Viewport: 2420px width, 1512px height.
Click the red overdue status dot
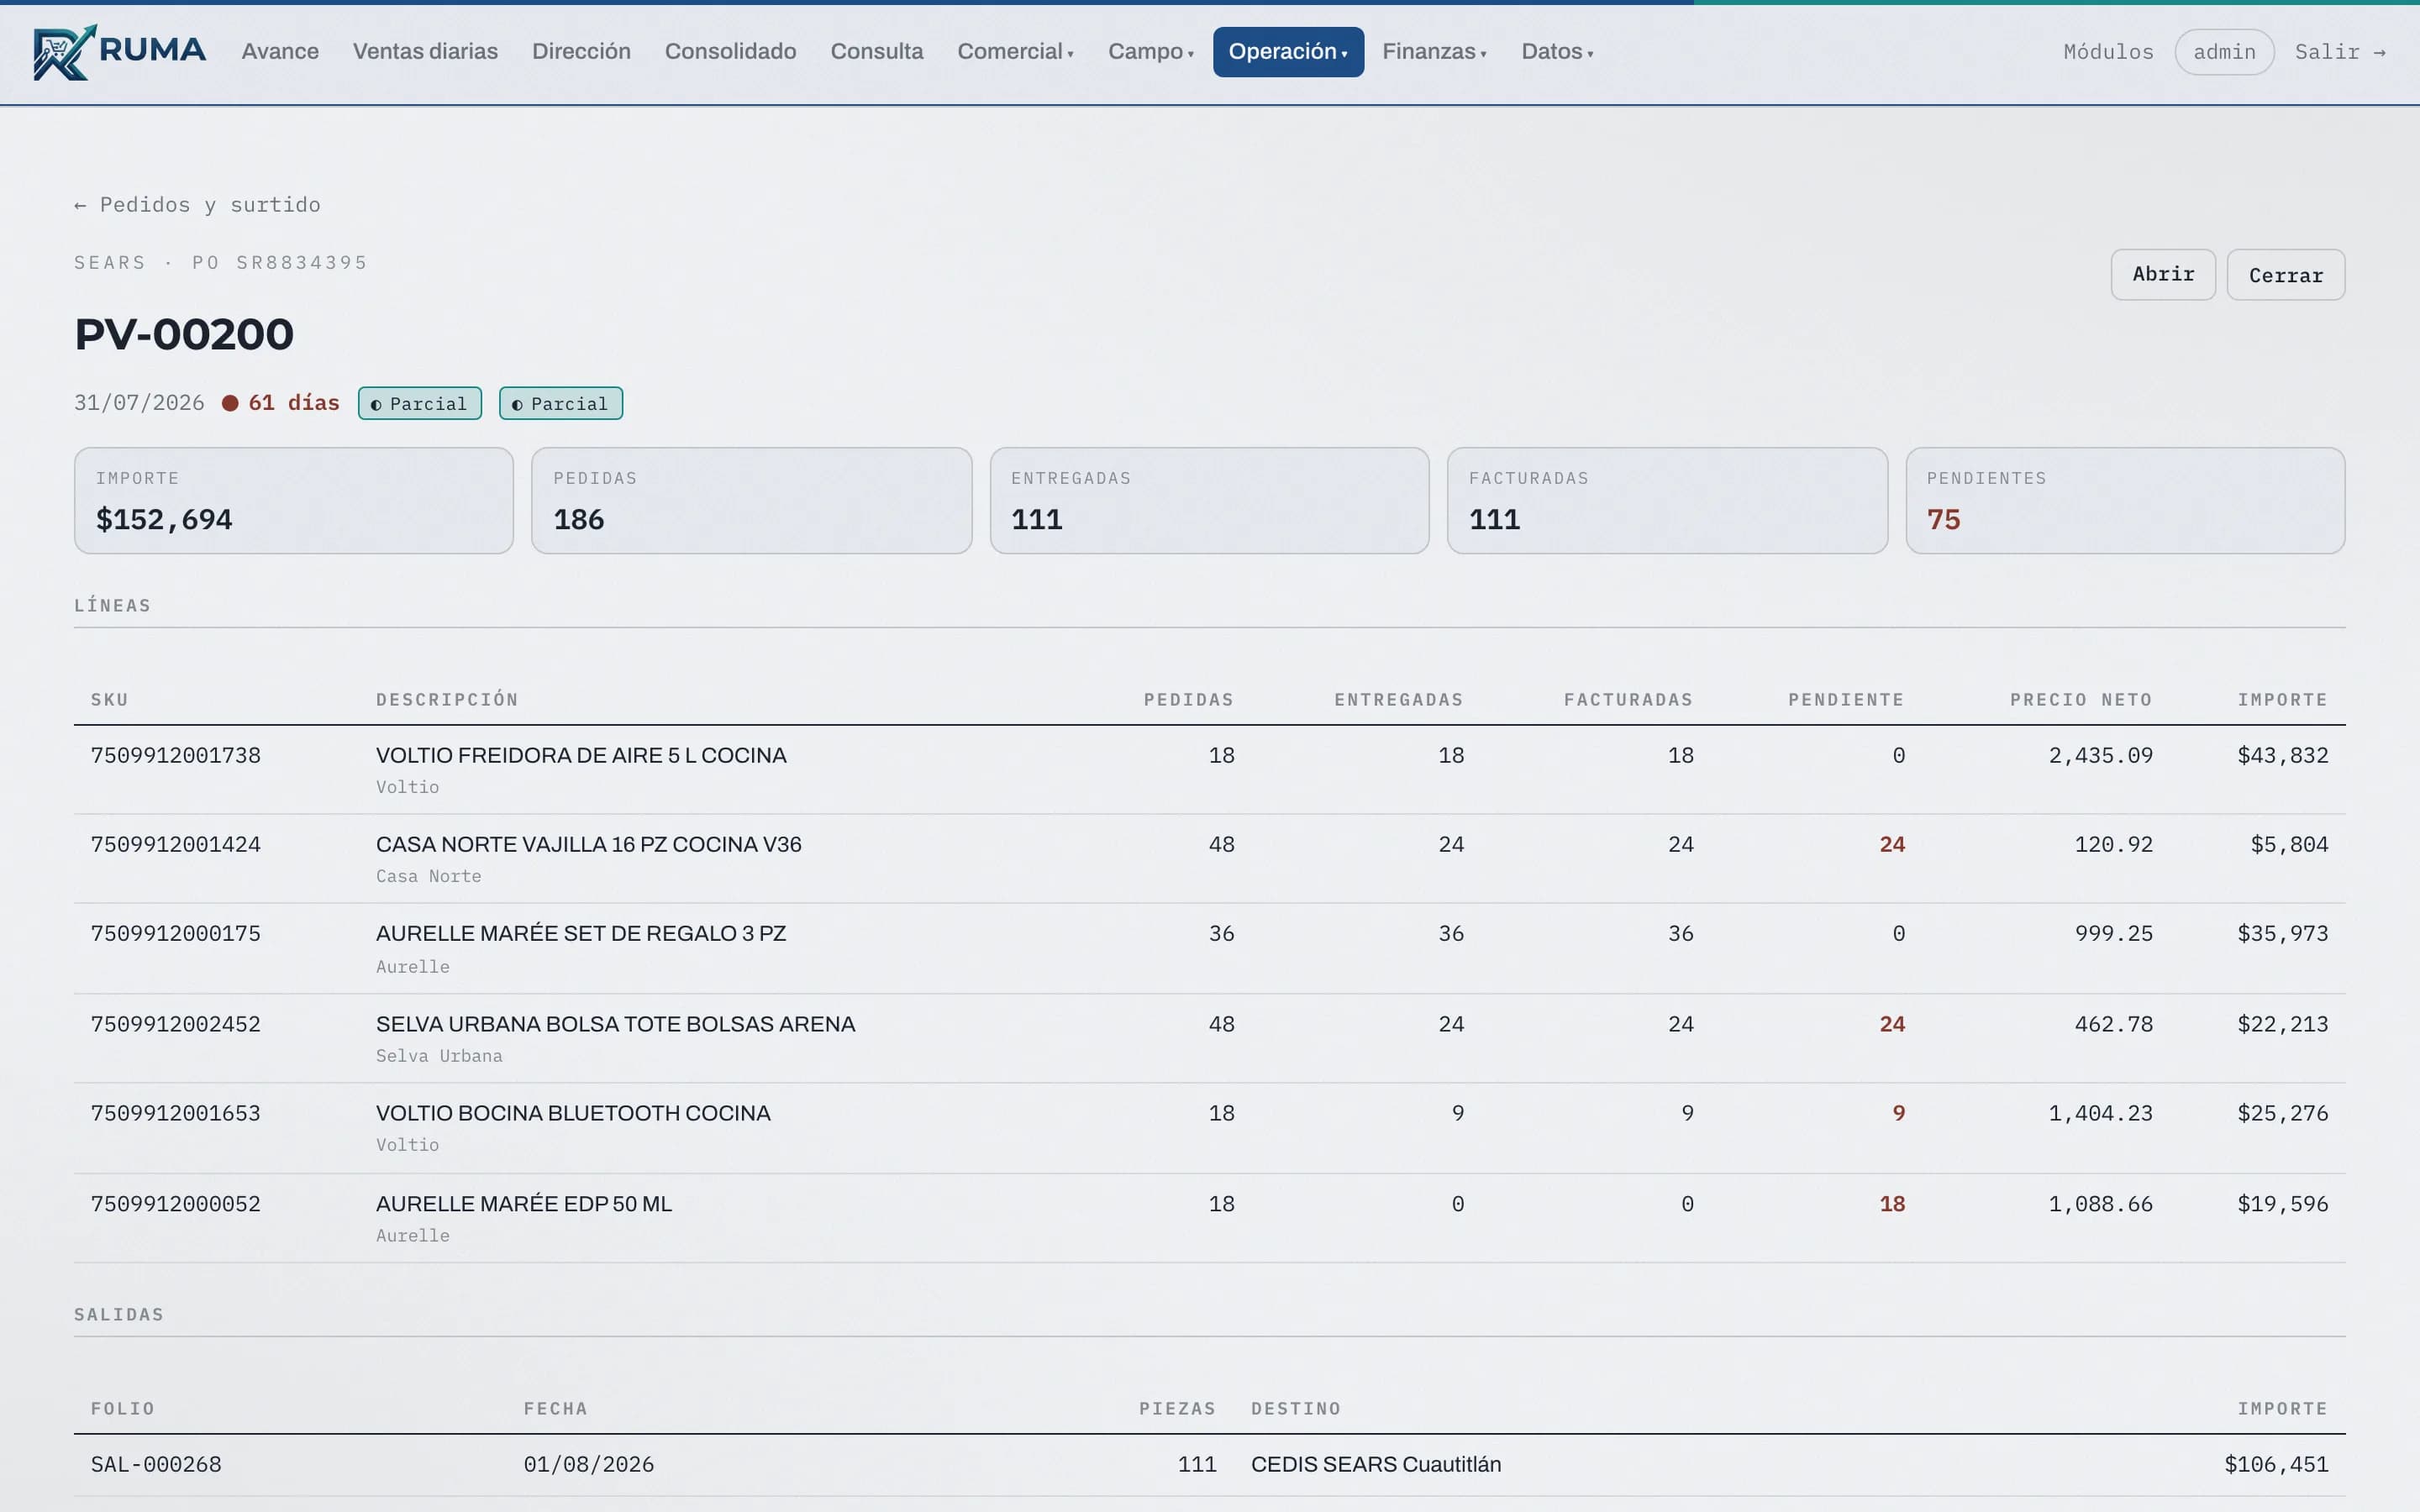coord(230,403)
